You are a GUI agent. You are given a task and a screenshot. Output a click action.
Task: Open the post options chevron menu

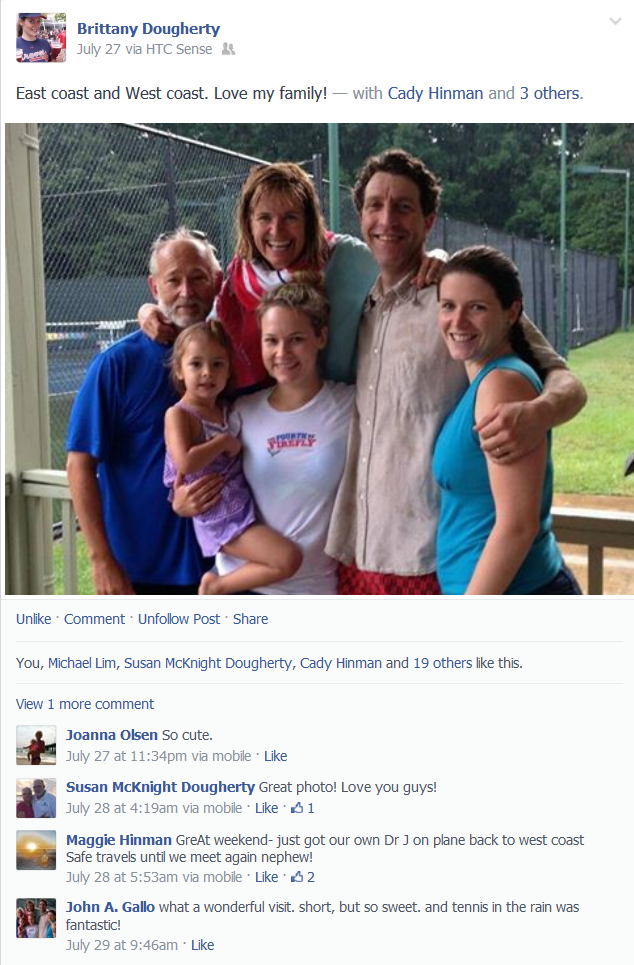pyautogui.click(x=614, y=22)
